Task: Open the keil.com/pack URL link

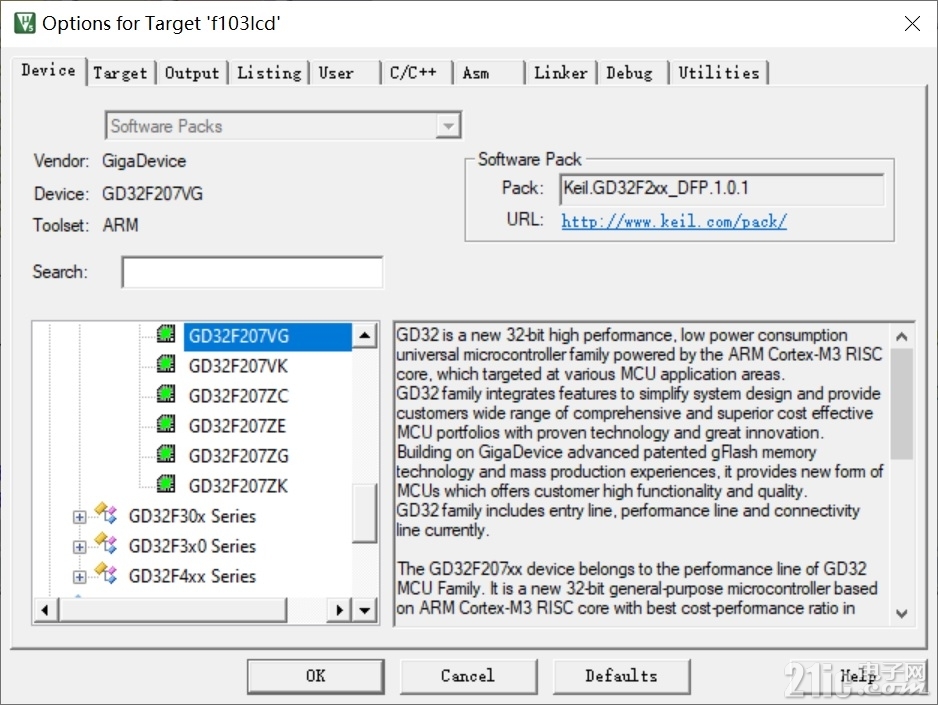Action: click(x=674, y=221)
